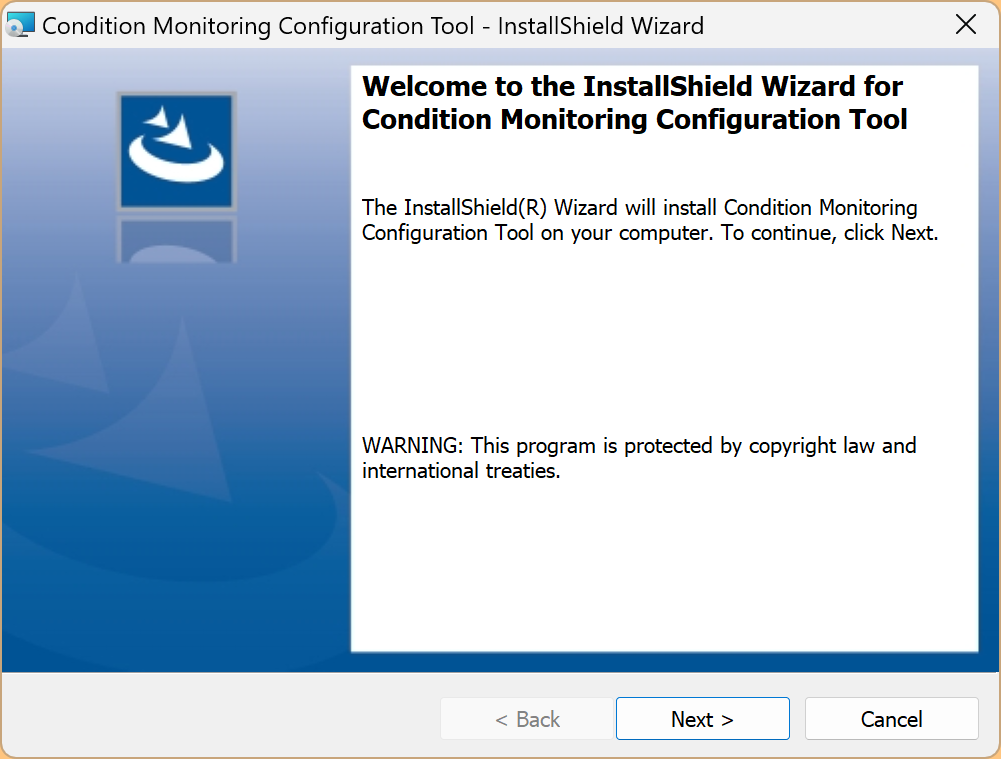Screen dimensions: 1001x759
Task: Click the "international treaties" text line
Action: tap(461, 471)
